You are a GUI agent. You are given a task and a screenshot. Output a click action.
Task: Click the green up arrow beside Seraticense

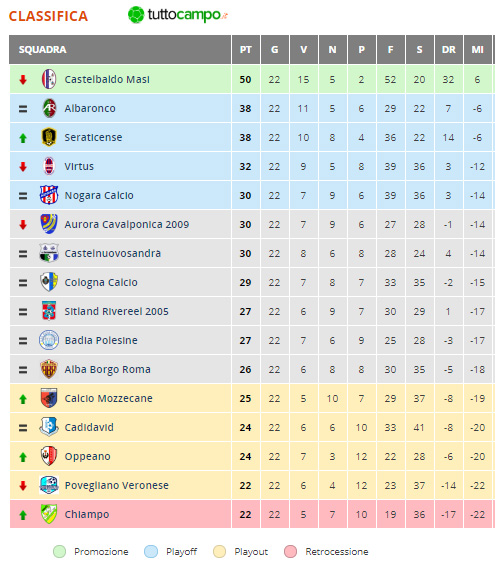(23, 138)
